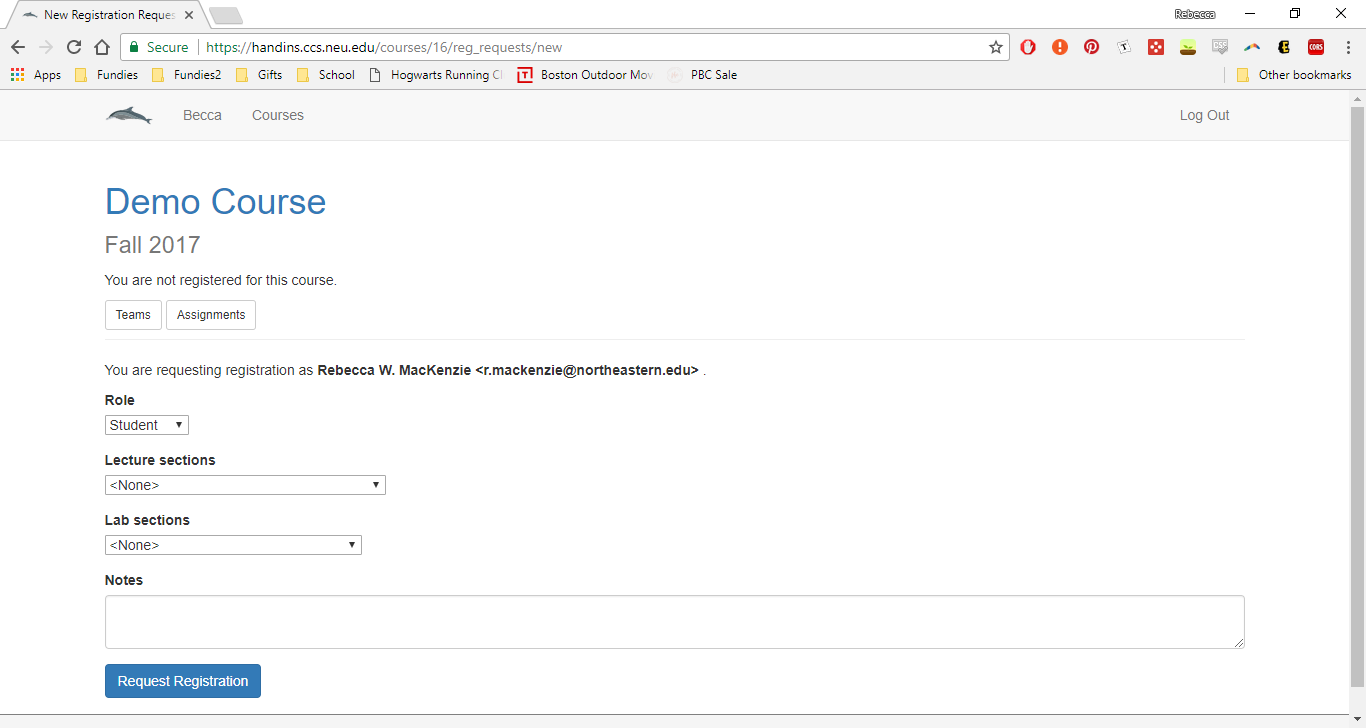Open the Demo Course title link

point(215,202)
